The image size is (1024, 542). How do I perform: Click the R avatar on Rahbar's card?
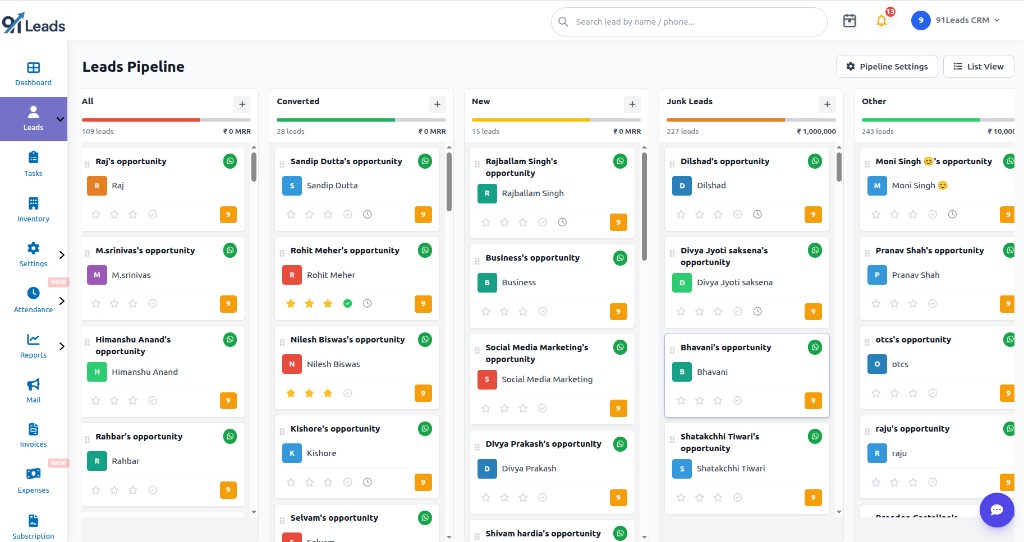pyautogui.click(x=97, y=461)
